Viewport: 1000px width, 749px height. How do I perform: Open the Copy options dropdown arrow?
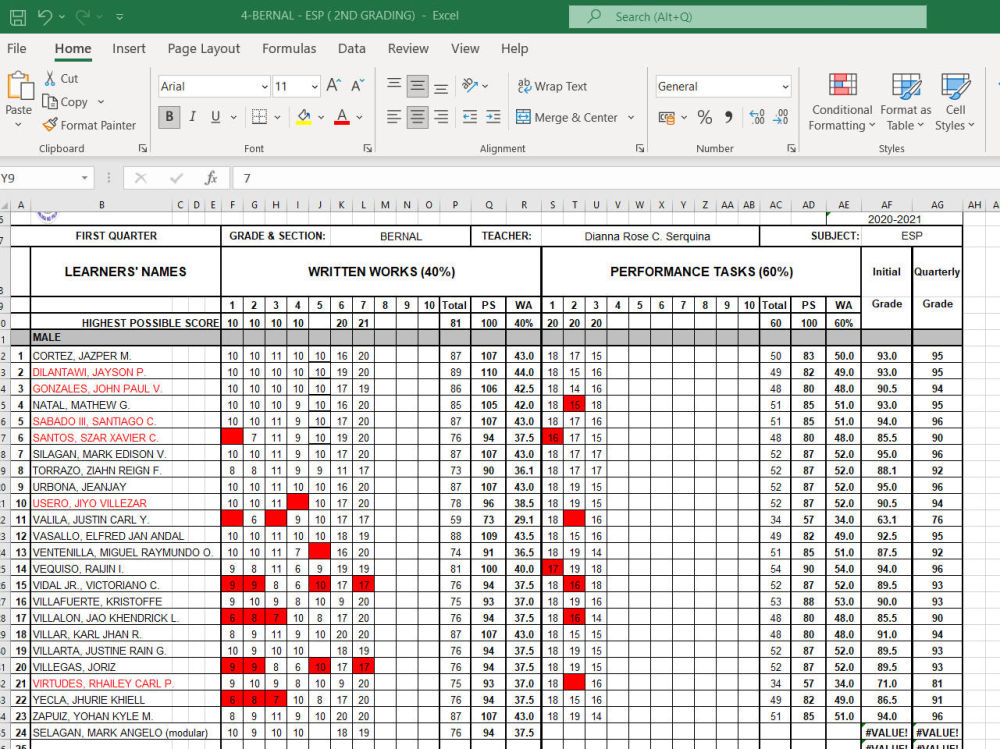[101, 101]
